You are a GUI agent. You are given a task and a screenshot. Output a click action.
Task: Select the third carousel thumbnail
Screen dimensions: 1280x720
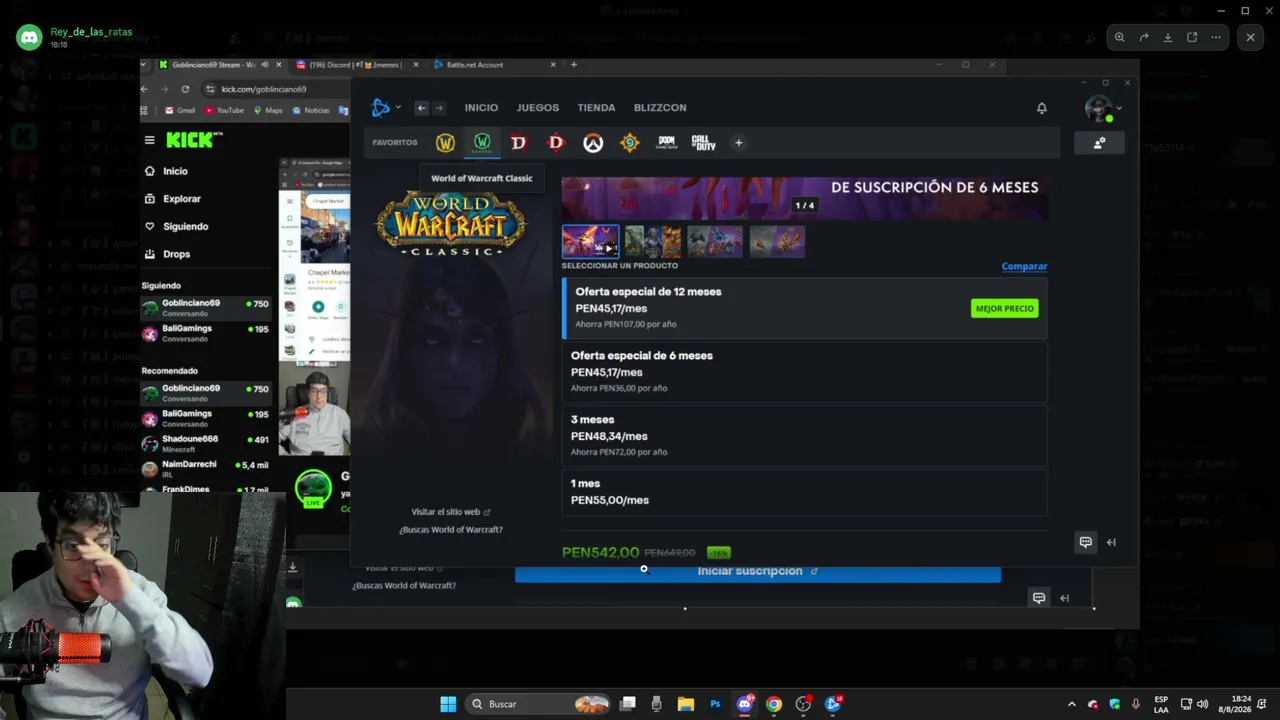[x=715, y=241]
